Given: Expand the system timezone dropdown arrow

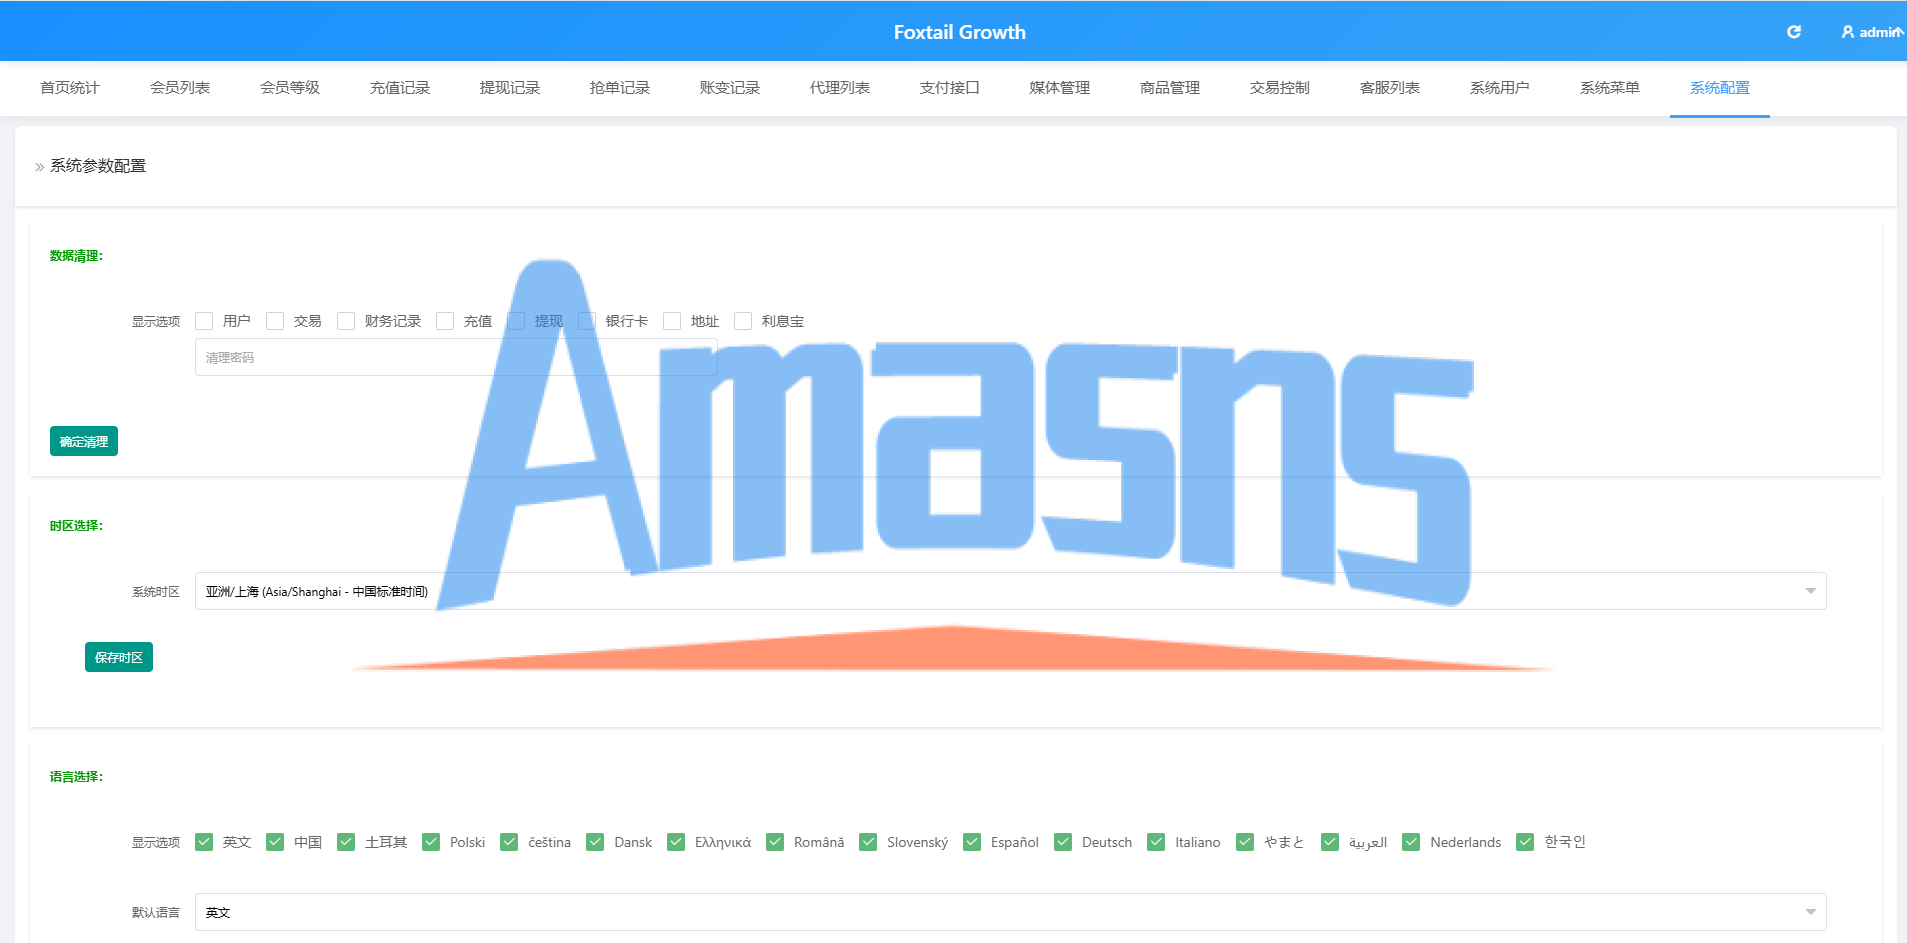Looking at the screenshot, I should 1810,591.
